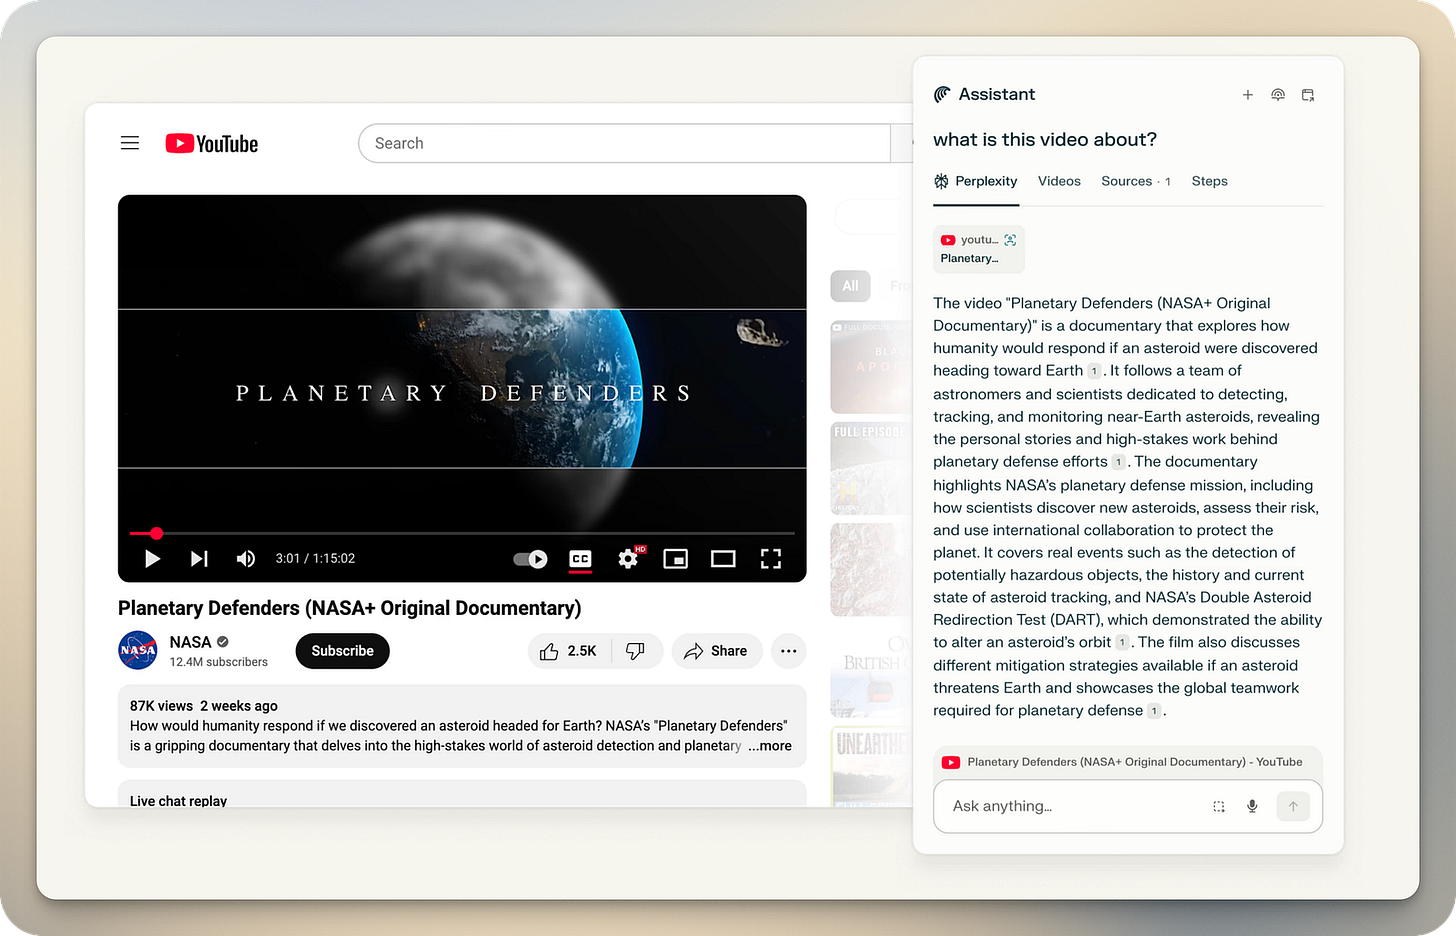Submit the question with arrow button

coord(1293,806)
